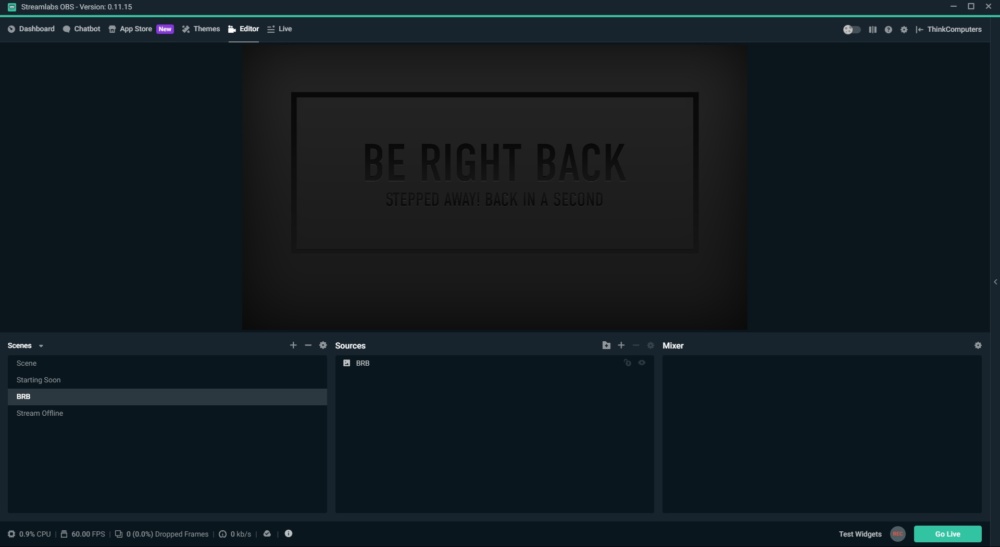Toggle night mode switch in top bar
The width and height of the screenshot is (1000, 547).
point(851,29)
